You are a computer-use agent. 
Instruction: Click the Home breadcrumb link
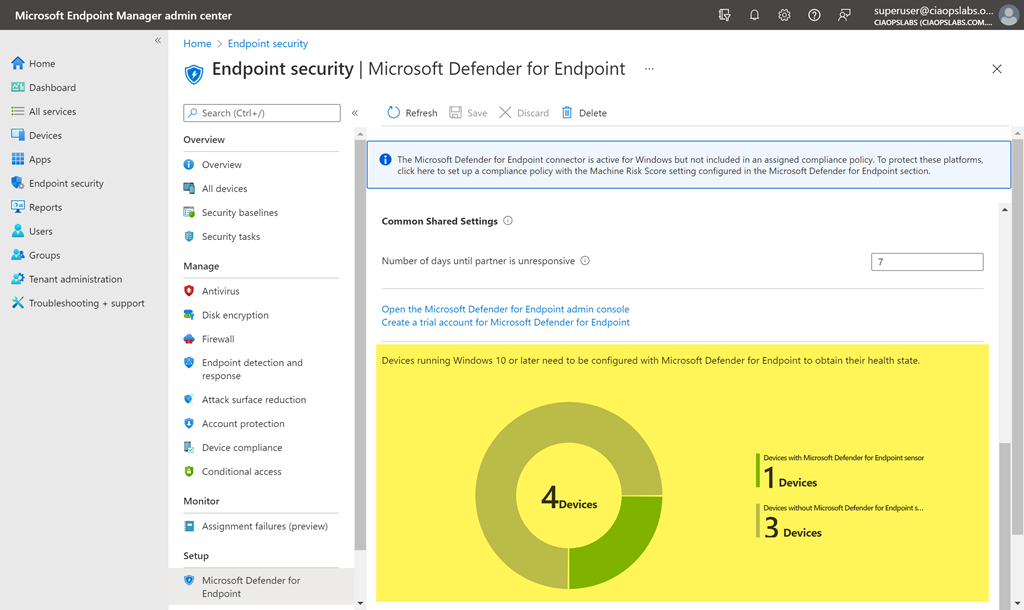(197, 44)
